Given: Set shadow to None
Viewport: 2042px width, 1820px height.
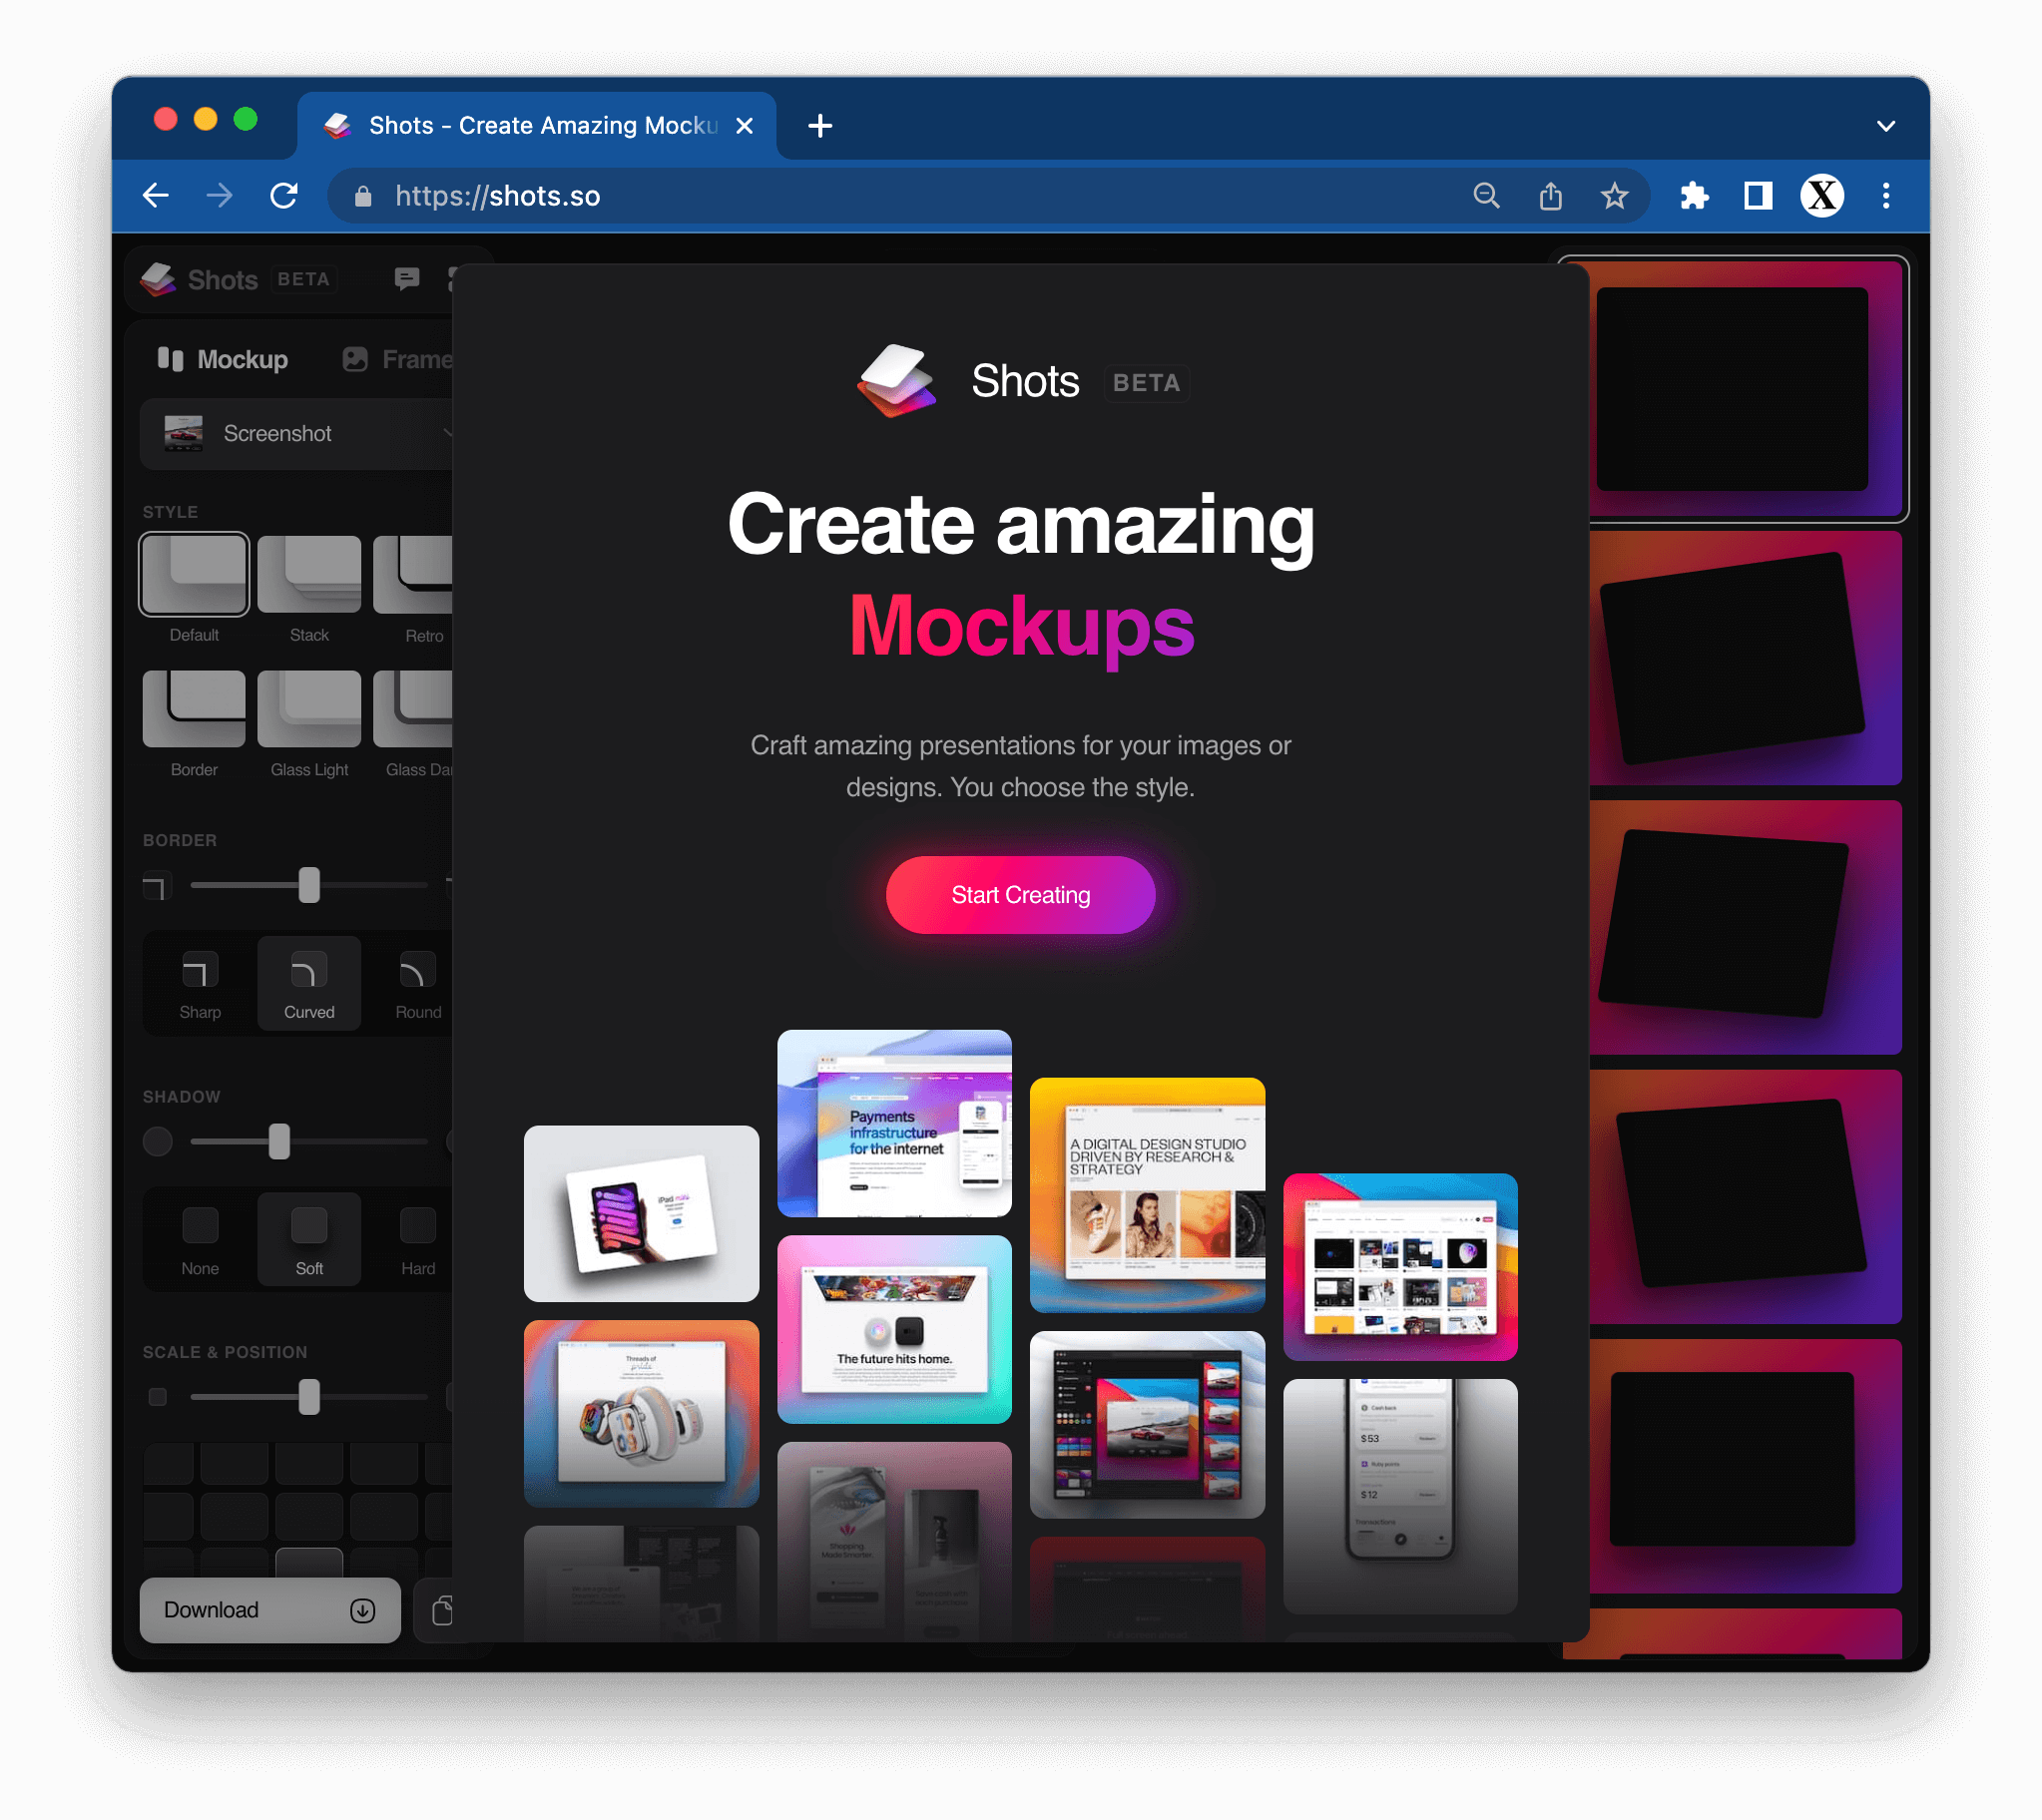Looking at the screenshot, I should pos(200,1240).
